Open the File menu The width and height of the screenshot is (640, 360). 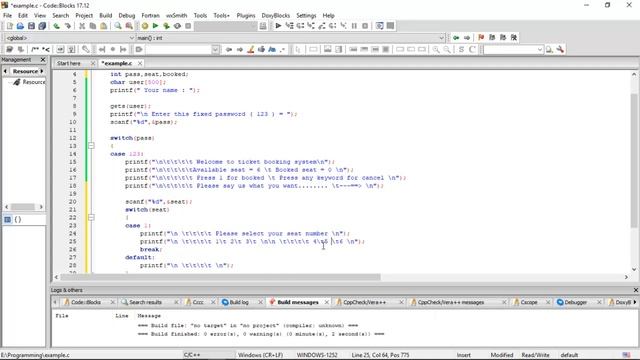point(7,16)
